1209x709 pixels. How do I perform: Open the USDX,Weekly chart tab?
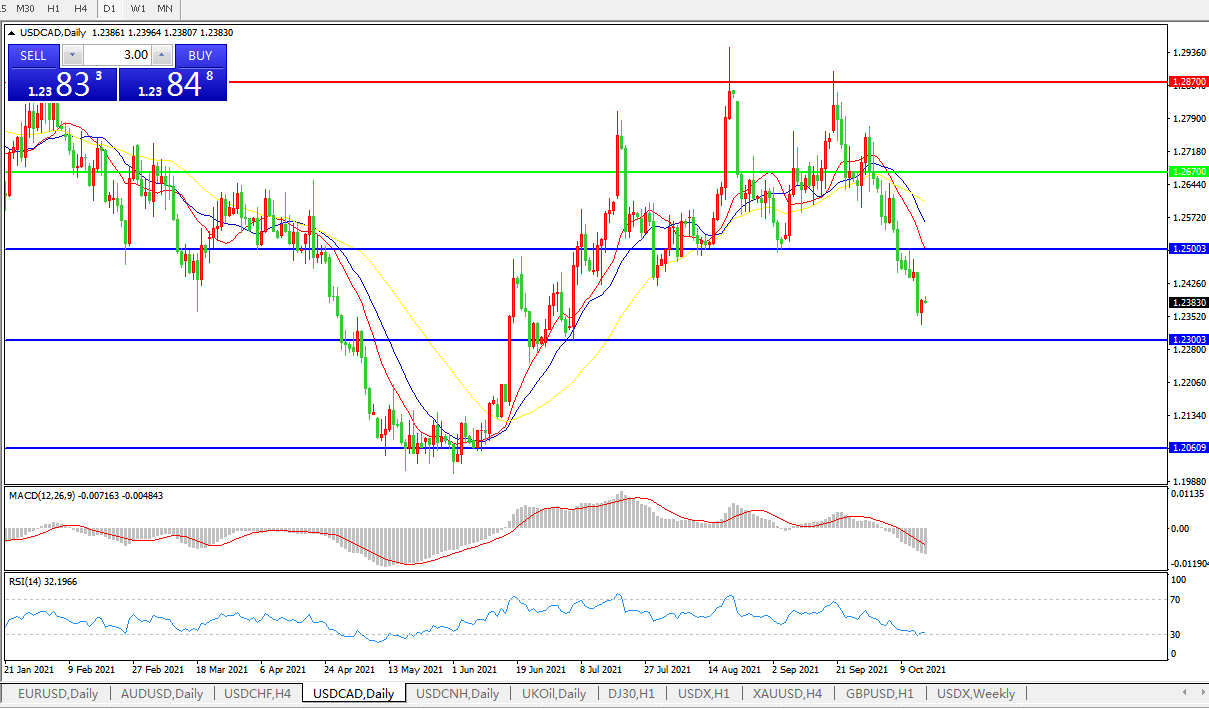(976, 693)
